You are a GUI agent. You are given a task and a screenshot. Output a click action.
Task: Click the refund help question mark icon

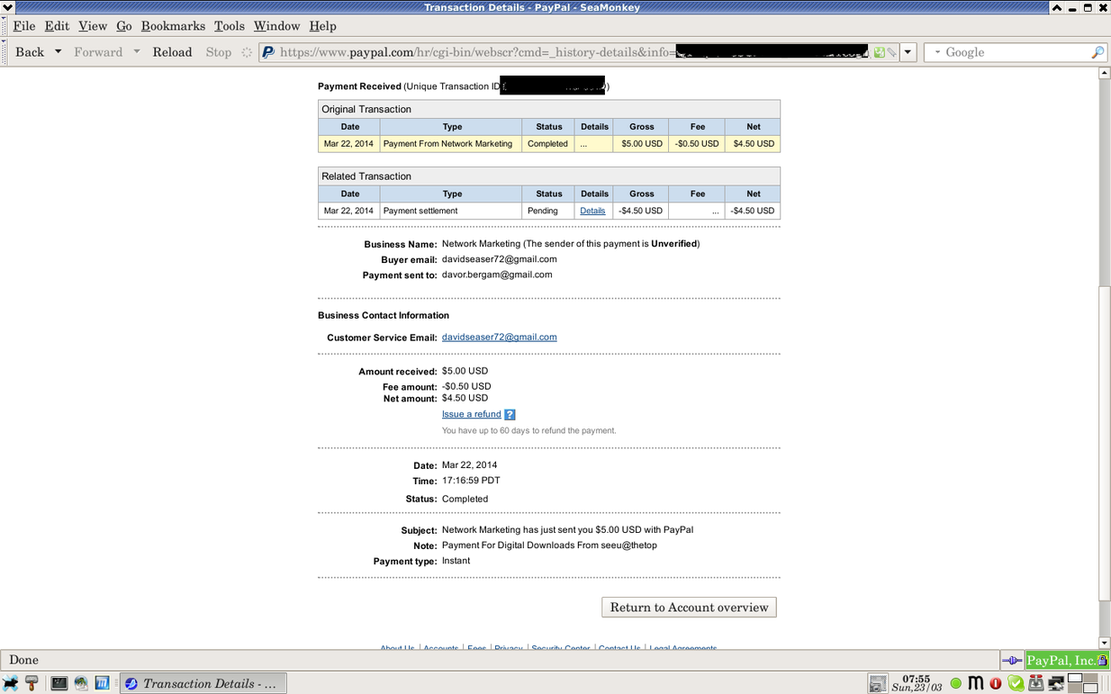click(510, 415)
